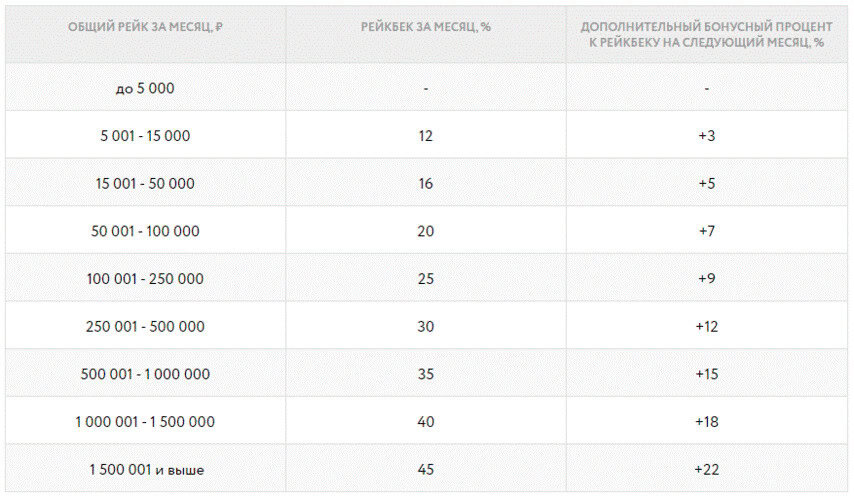The height and width of the screenshot is (497, 854).
Task: Click the '+15' bonus percent cell
Action: [706, 374]
